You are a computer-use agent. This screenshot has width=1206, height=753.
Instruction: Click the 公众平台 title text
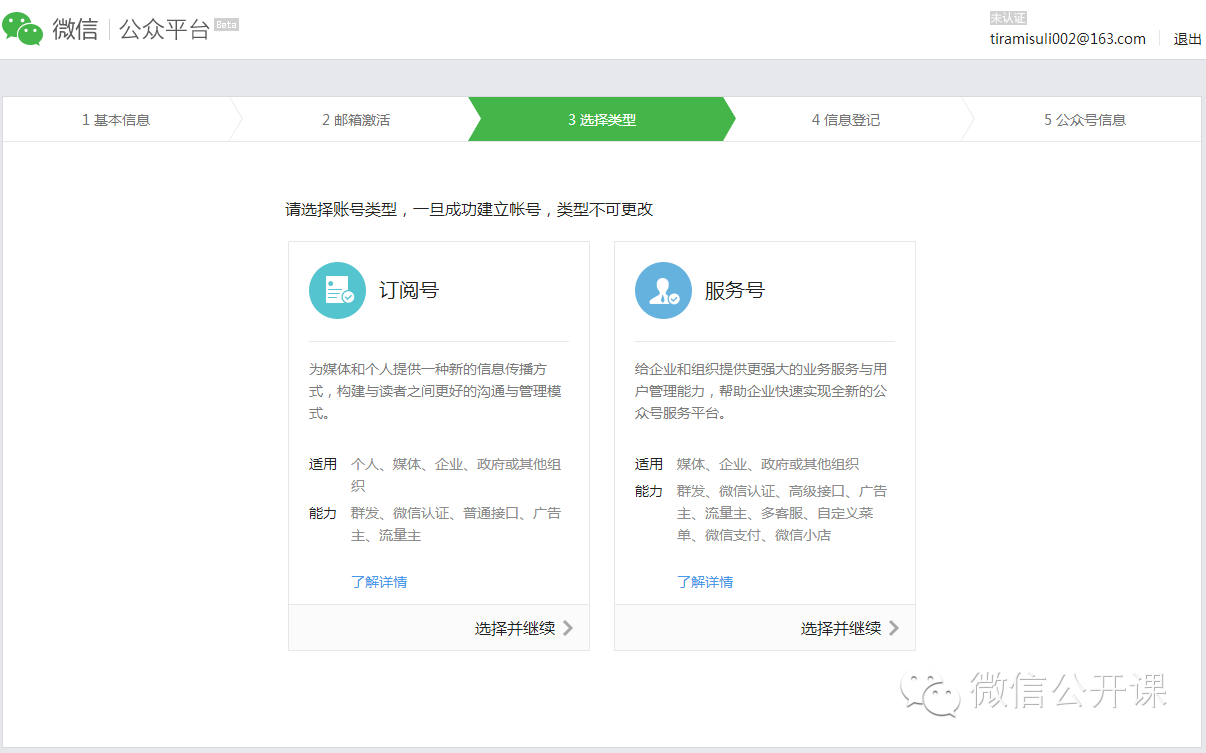point(164,30)
